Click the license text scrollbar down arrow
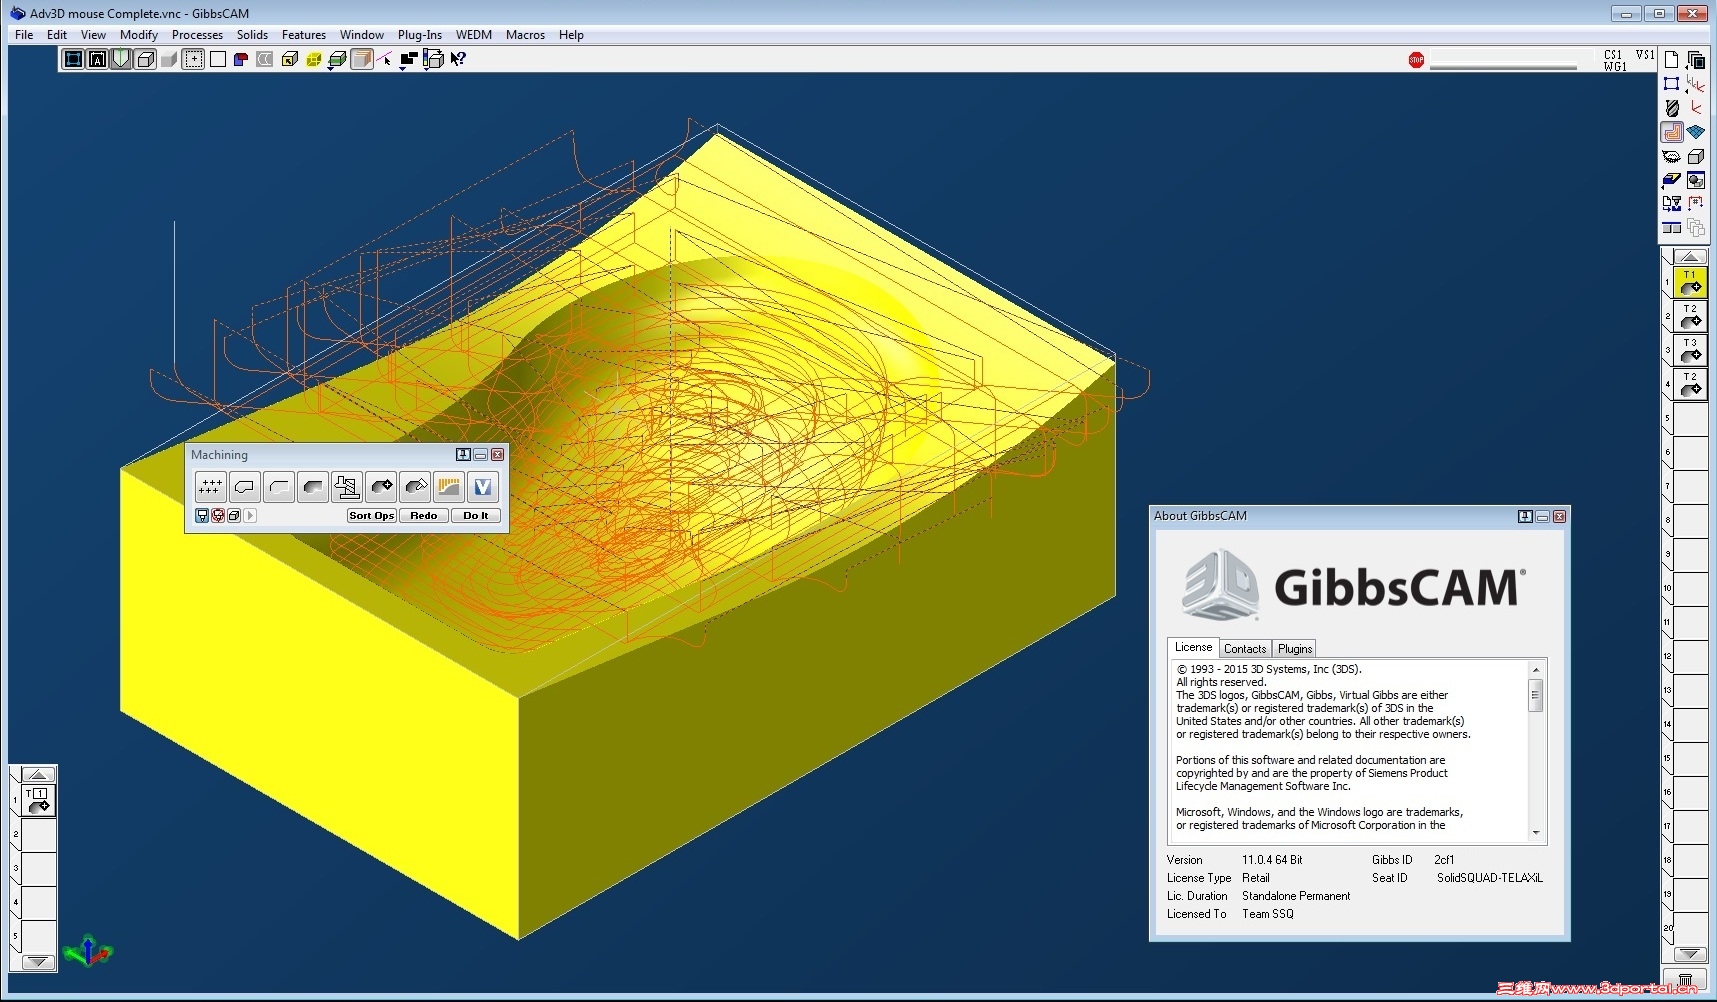1717x1002 pixels. [x=1536, y=833]
